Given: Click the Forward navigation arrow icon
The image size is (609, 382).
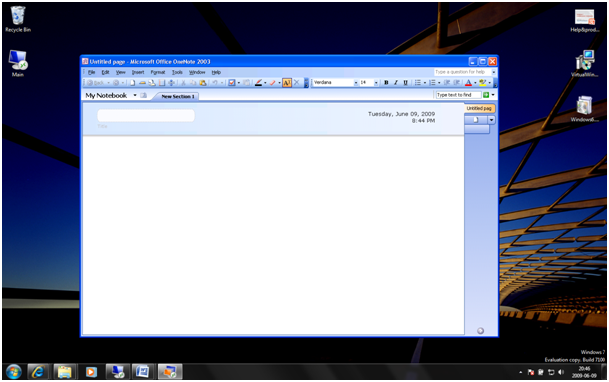Looking at the screenshot, I should click(x=116, y=83).
